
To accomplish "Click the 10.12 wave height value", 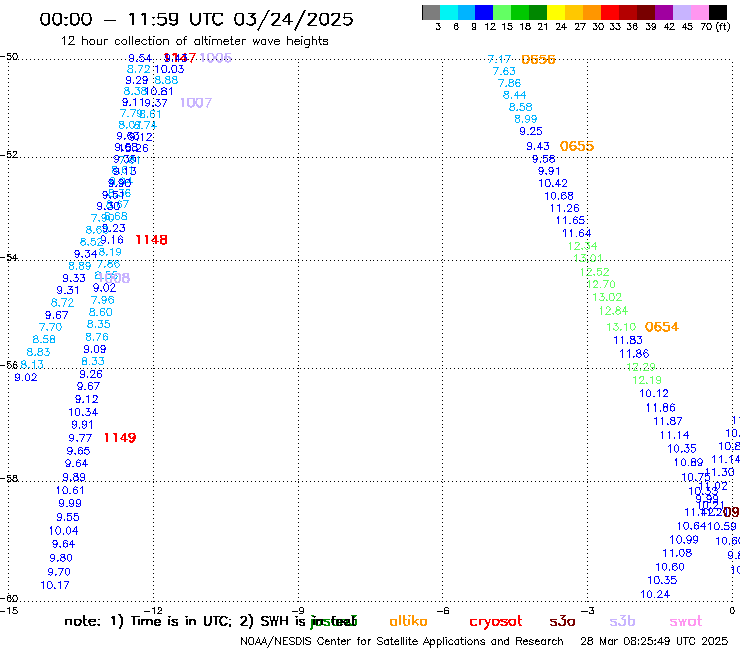I will coord(654,393).
